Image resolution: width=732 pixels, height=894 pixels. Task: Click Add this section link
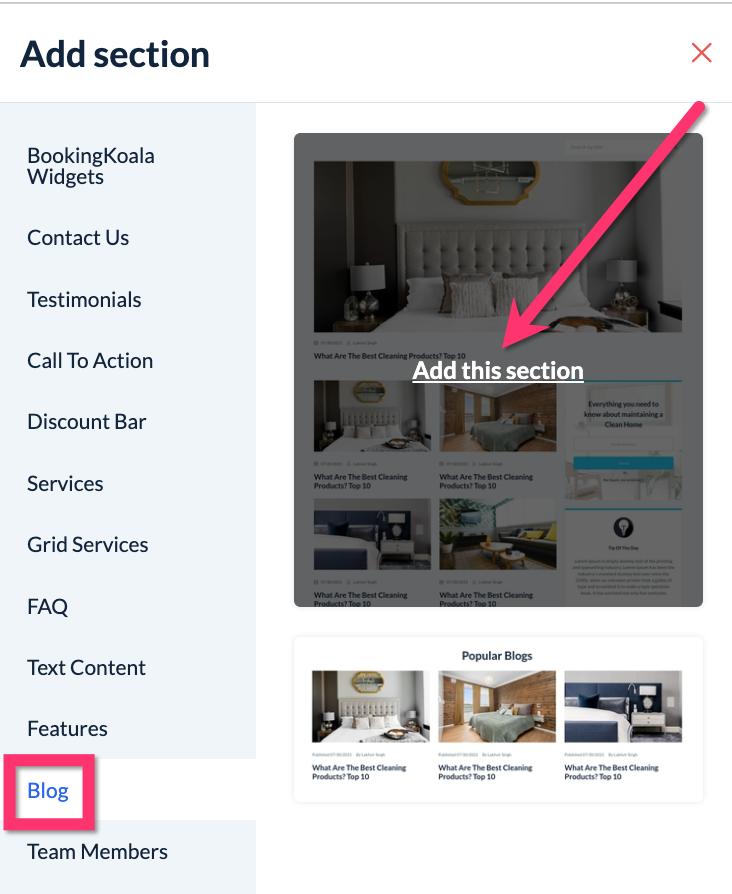coord(498,371)
